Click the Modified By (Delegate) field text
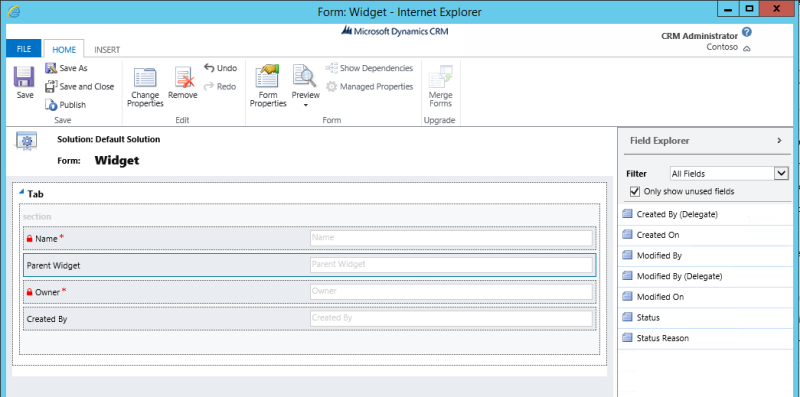The image size is (800, 397). [679, 276]
